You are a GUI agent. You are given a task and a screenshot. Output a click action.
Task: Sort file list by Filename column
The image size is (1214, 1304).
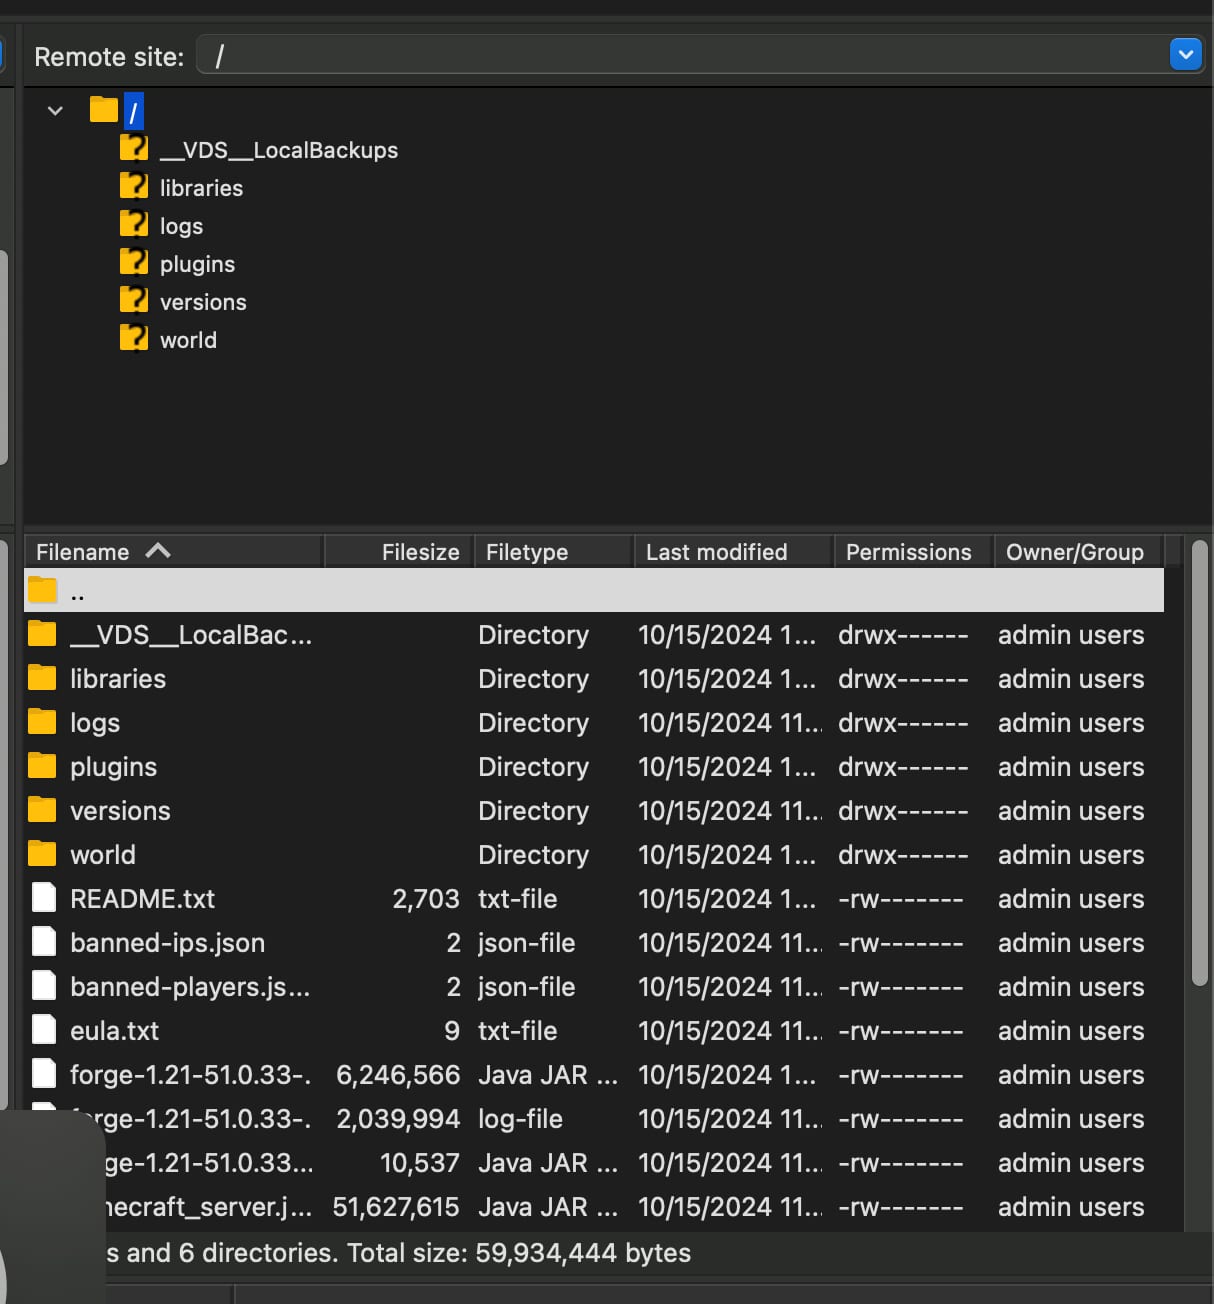[82, 552]
